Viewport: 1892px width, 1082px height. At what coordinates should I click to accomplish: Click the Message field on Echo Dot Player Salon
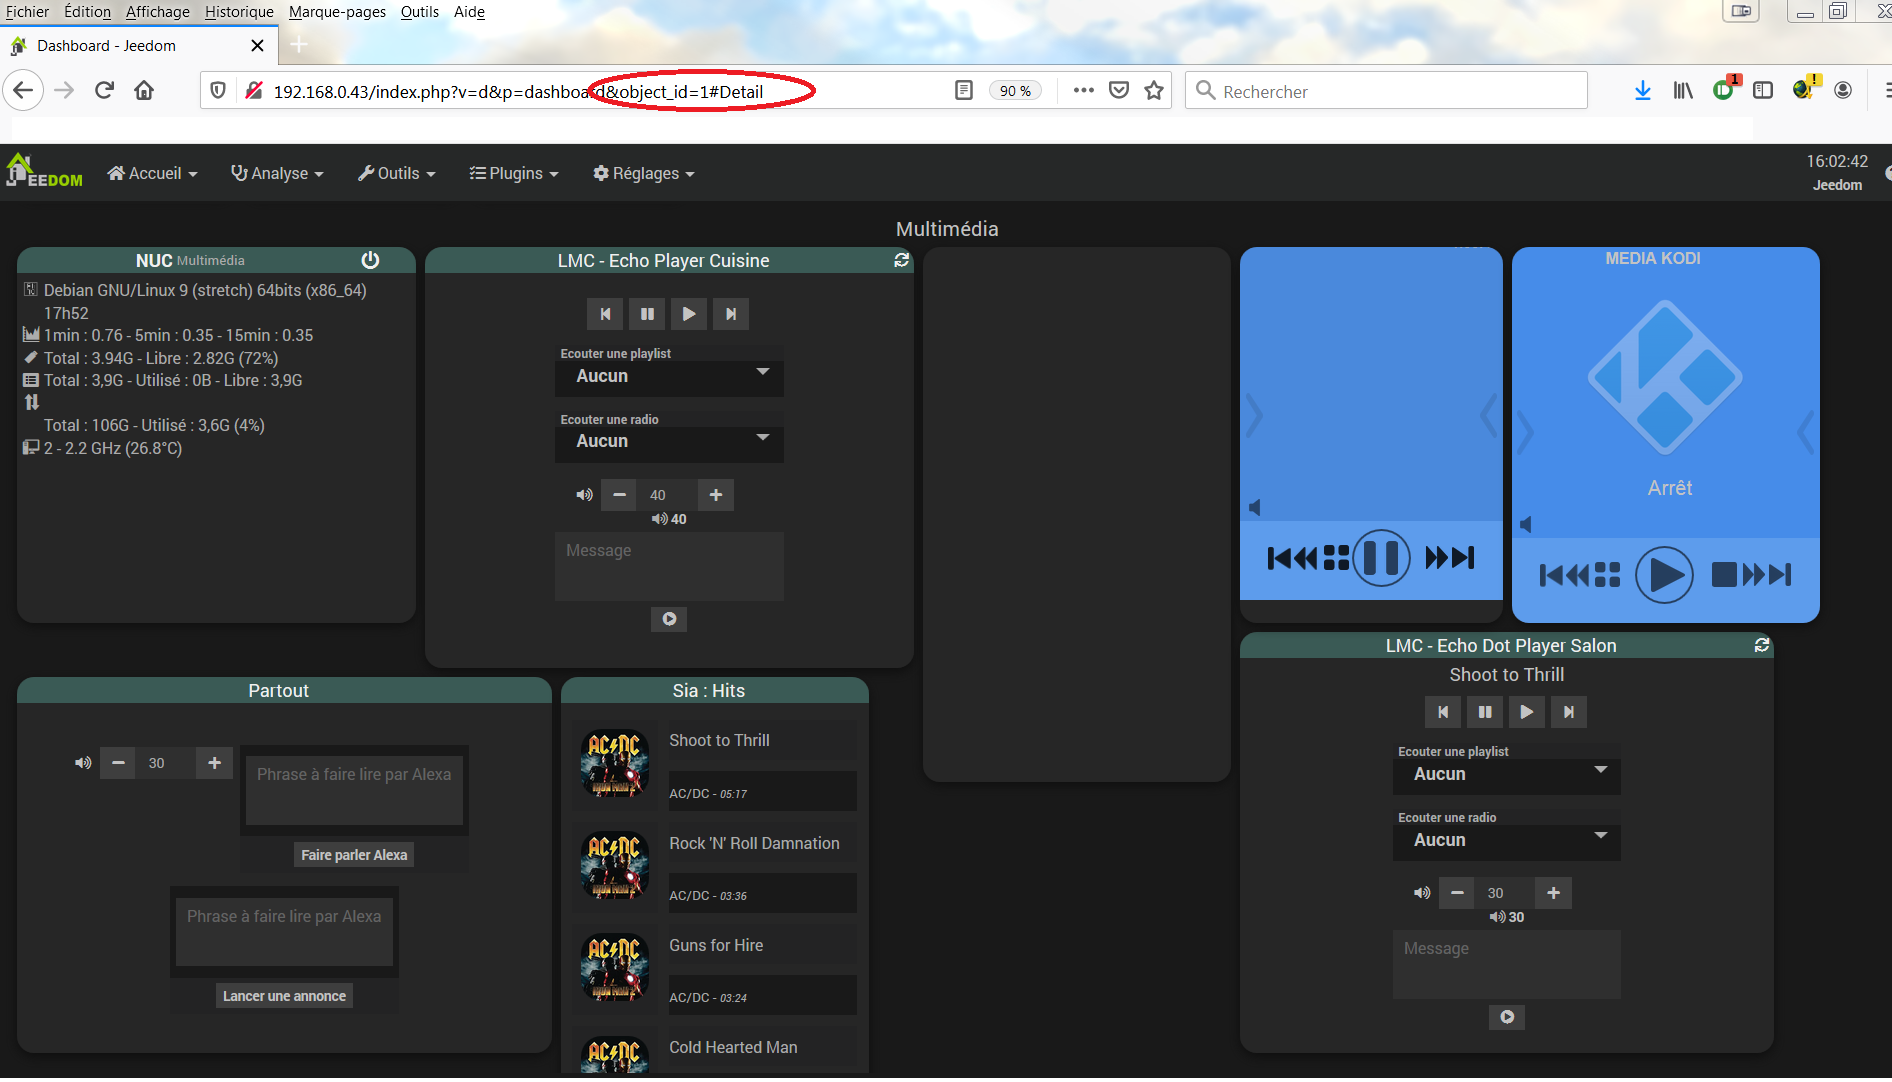click(1507, 964)
